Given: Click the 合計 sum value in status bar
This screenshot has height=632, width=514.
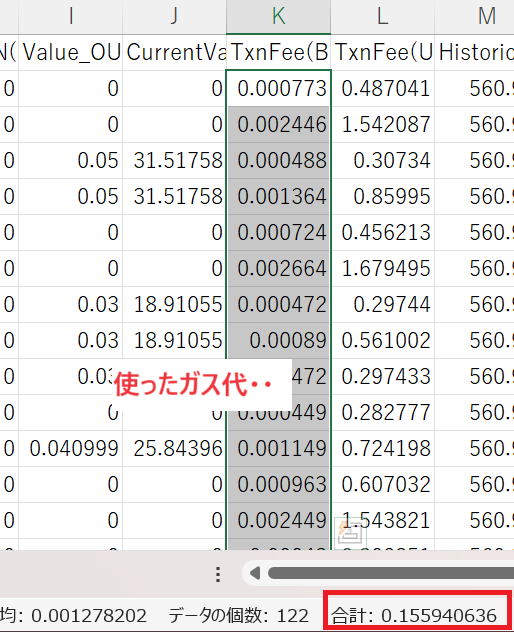Looking at the screenshot, I should [x=414, y=615].
